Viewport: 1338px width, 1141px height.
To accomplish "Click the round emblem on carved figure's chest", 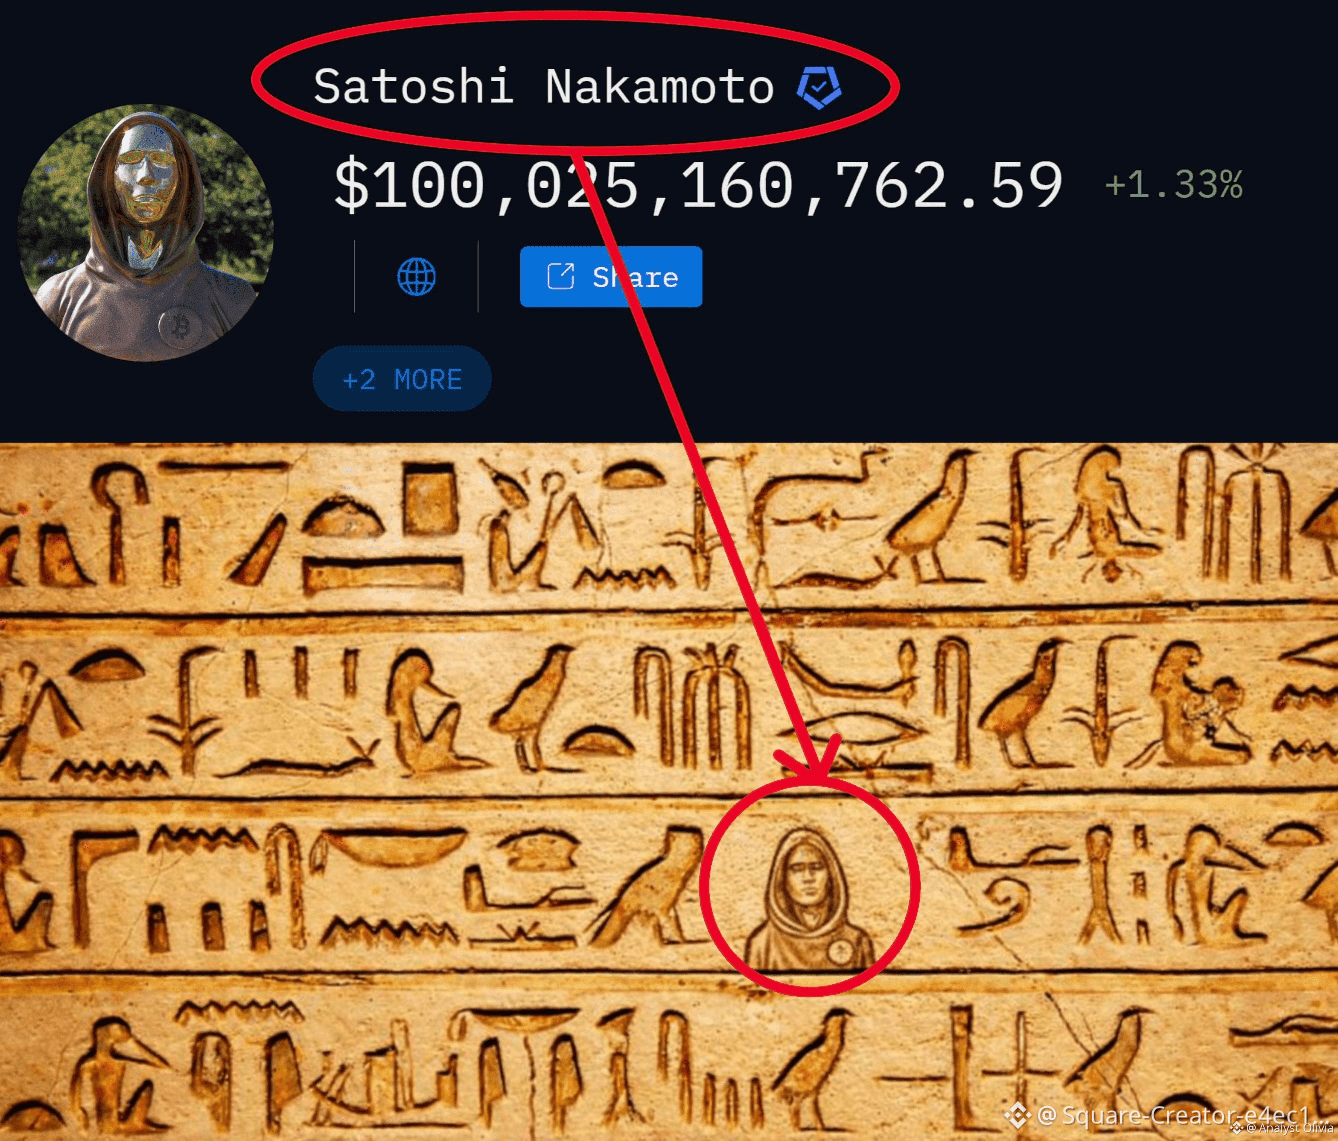I will (x=841, y=949).
